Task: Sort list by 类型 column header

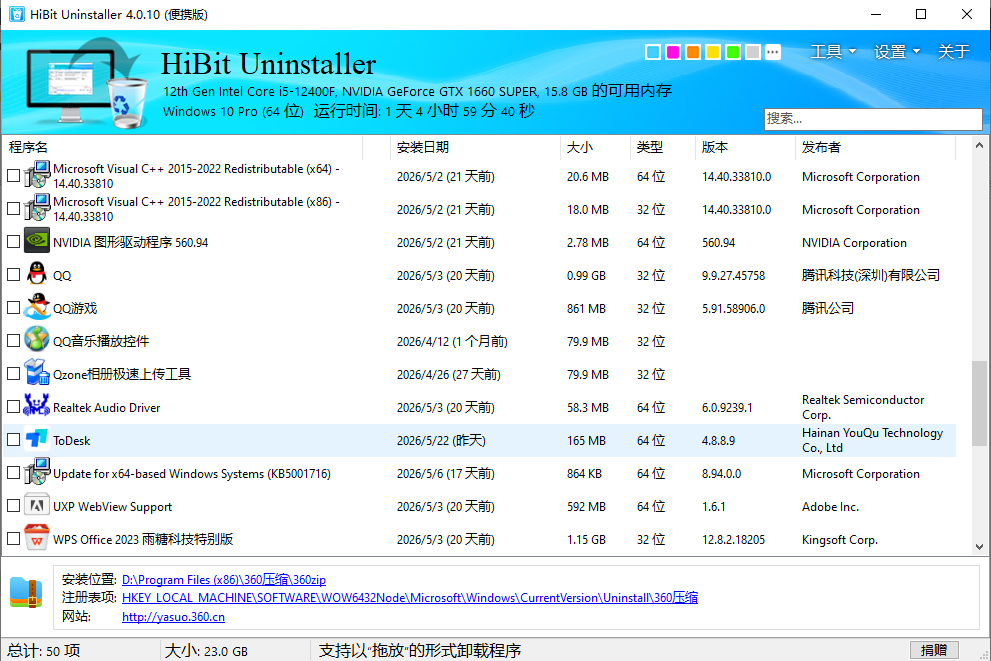Action: point(662,147)
